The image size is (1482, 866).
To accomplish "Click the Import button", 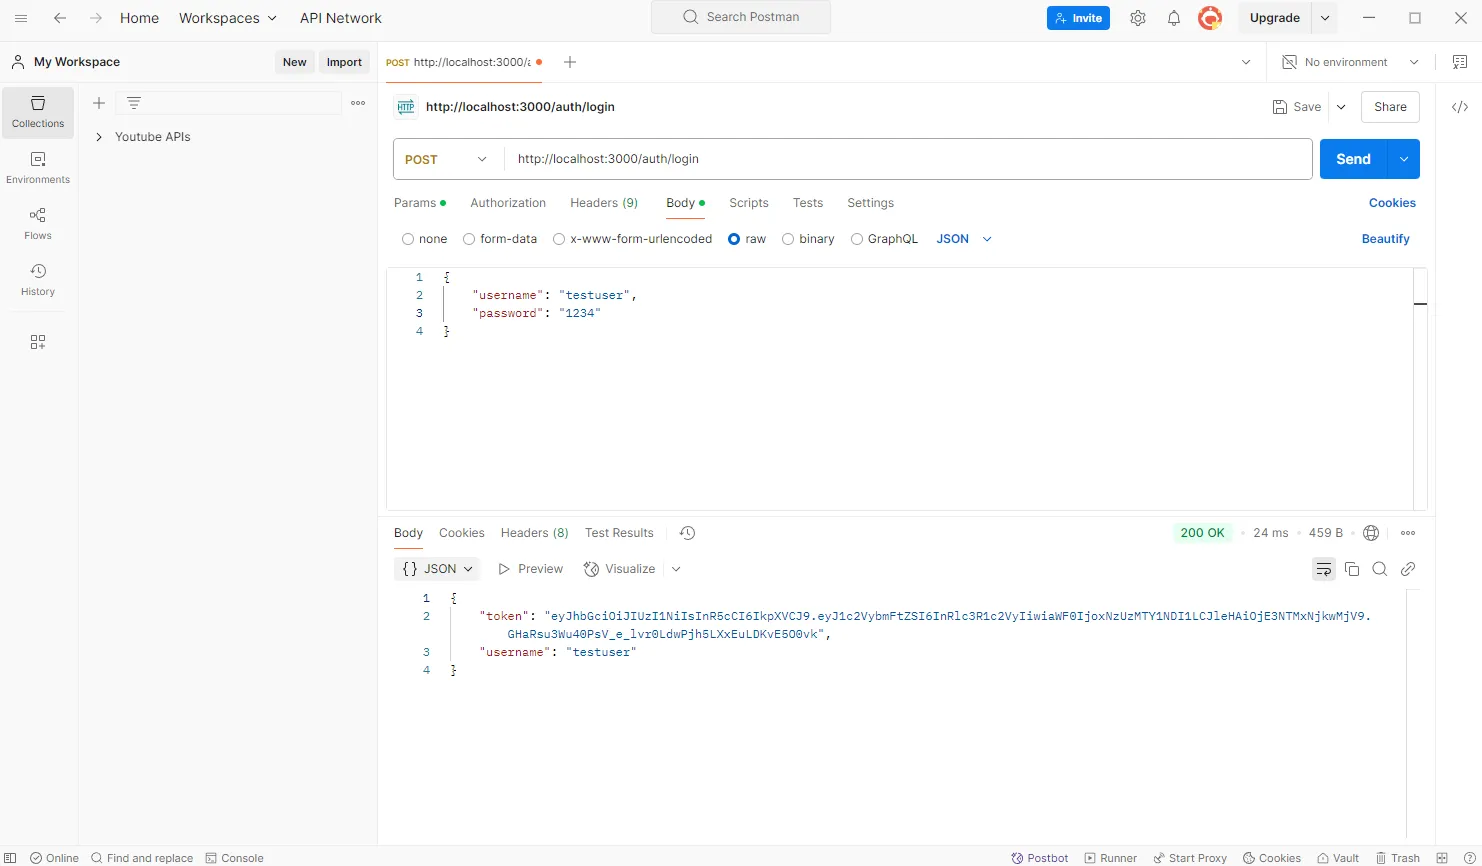I will pos(344,62).
